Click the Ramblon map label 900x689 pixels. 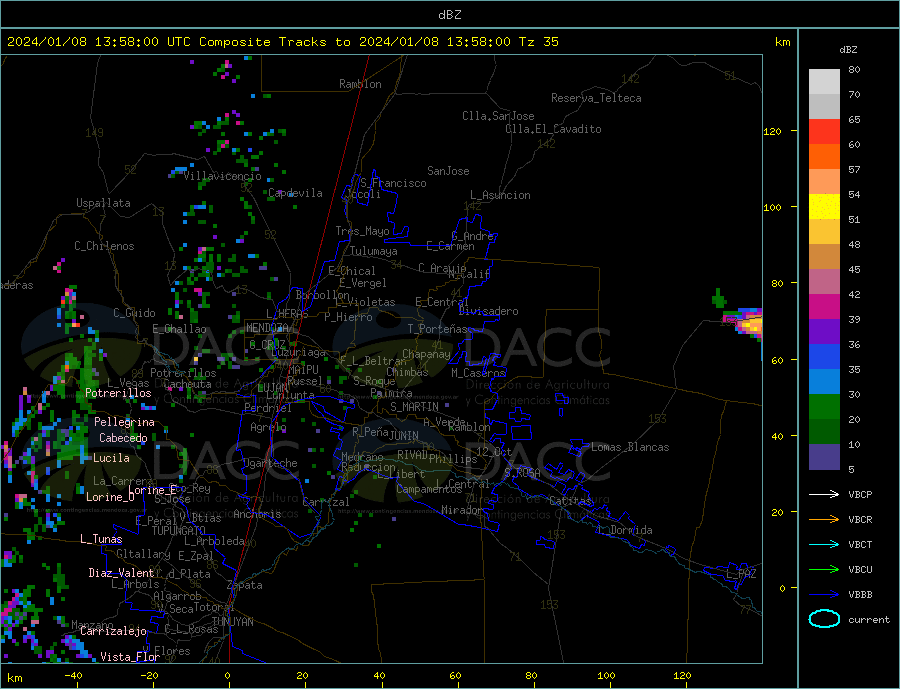tap(360, 84)
